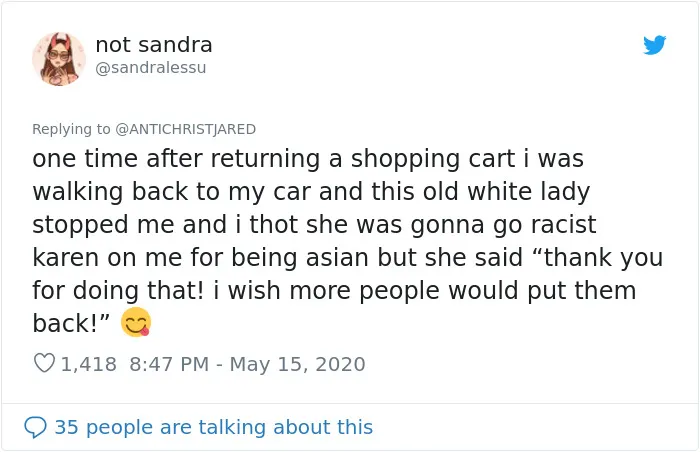The width and height of the screenshot is (700, 452).
Task: Click the yum face emoji
Action: tap(136, 322)
